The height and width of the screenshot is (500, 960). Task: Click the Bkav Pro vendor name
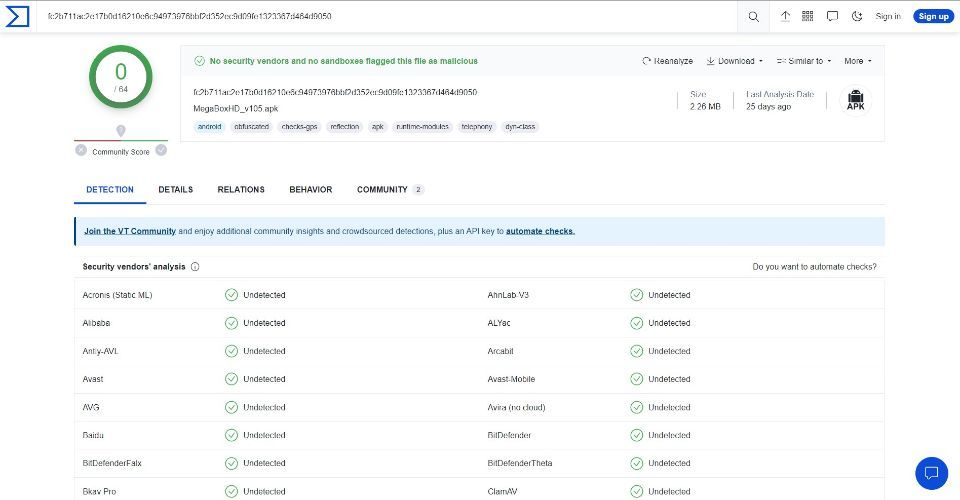99,491
